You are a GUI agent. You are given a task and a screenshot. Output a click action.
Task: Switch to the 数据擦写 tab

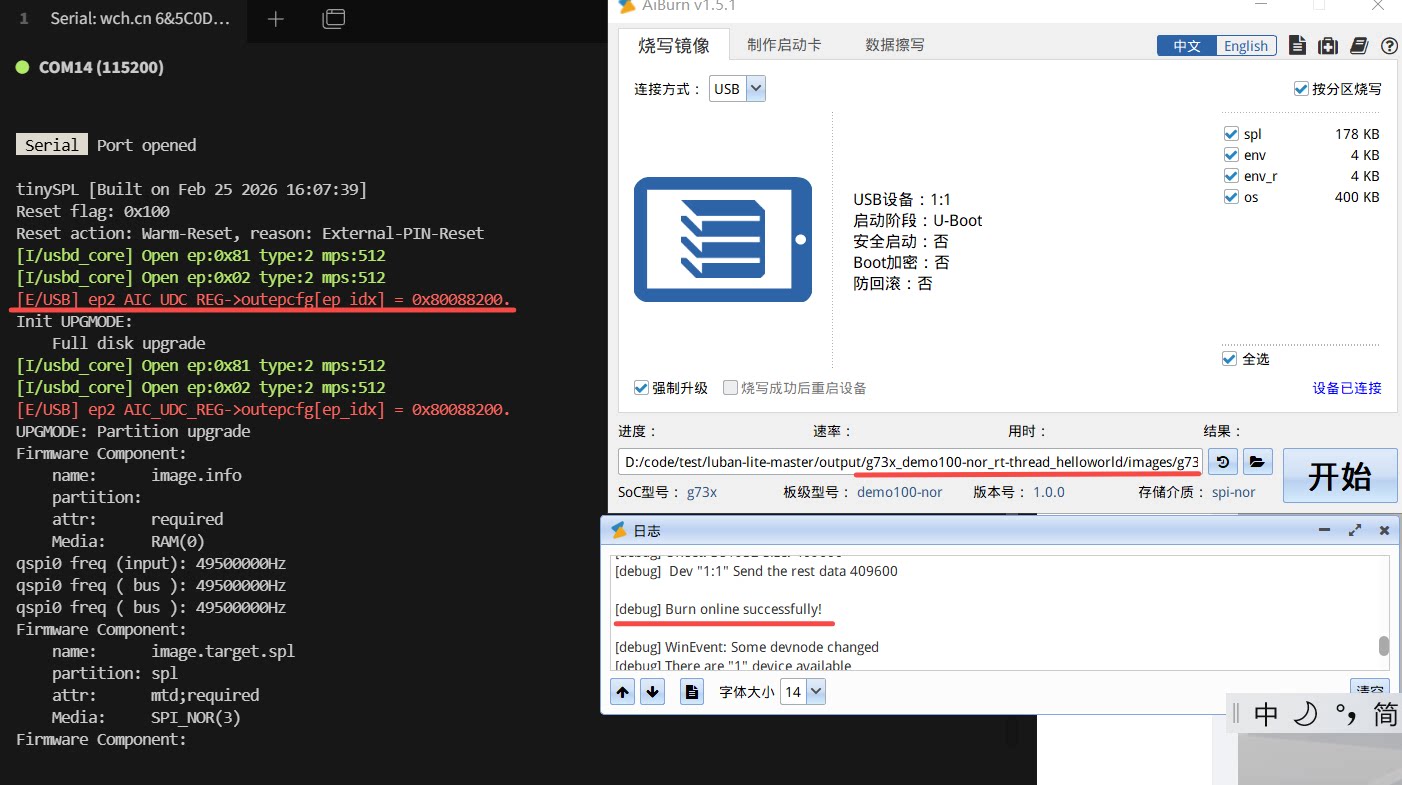point(895,45)
